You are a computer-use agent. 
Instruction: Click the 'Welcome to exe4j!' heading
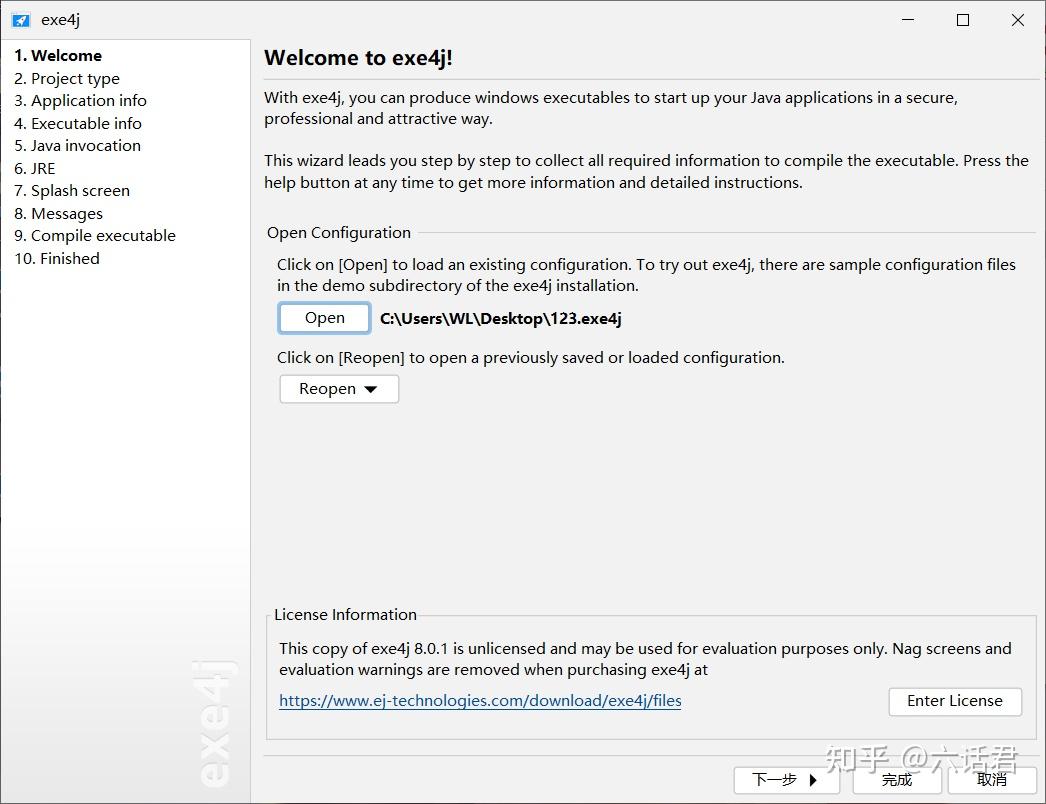[x=358, y=58]
